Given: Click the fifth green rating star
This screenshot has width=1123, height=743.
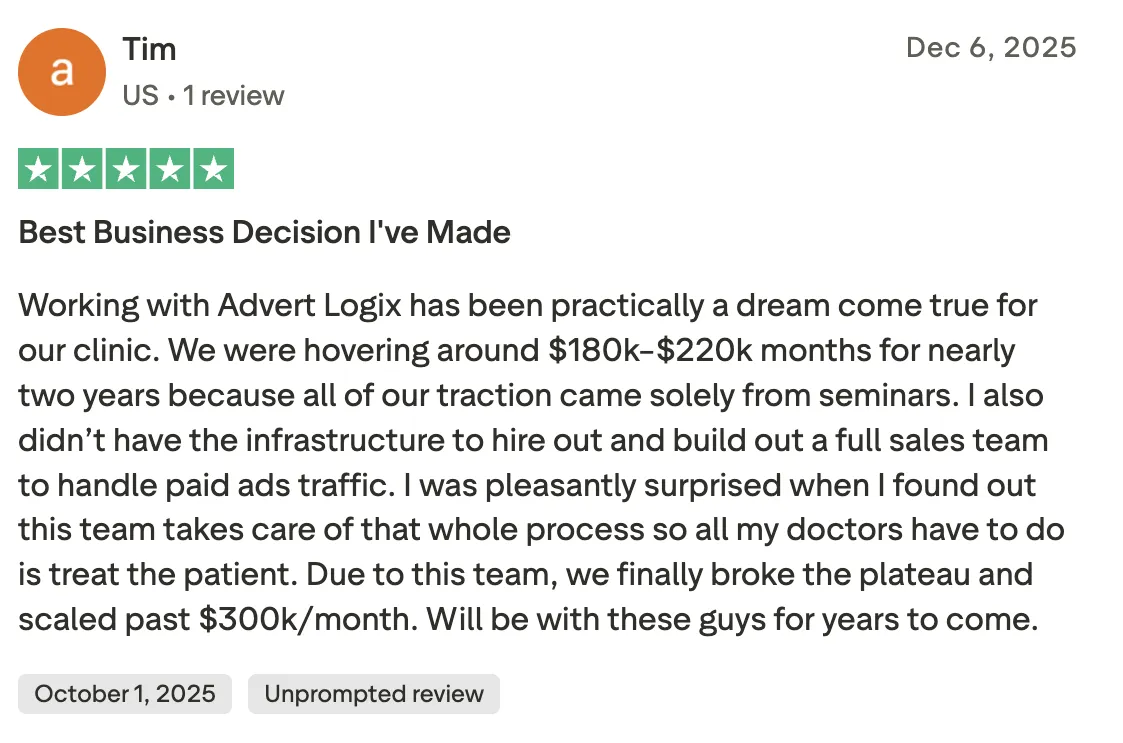Looking at the screenshot, I should click(x=213, y=168).
